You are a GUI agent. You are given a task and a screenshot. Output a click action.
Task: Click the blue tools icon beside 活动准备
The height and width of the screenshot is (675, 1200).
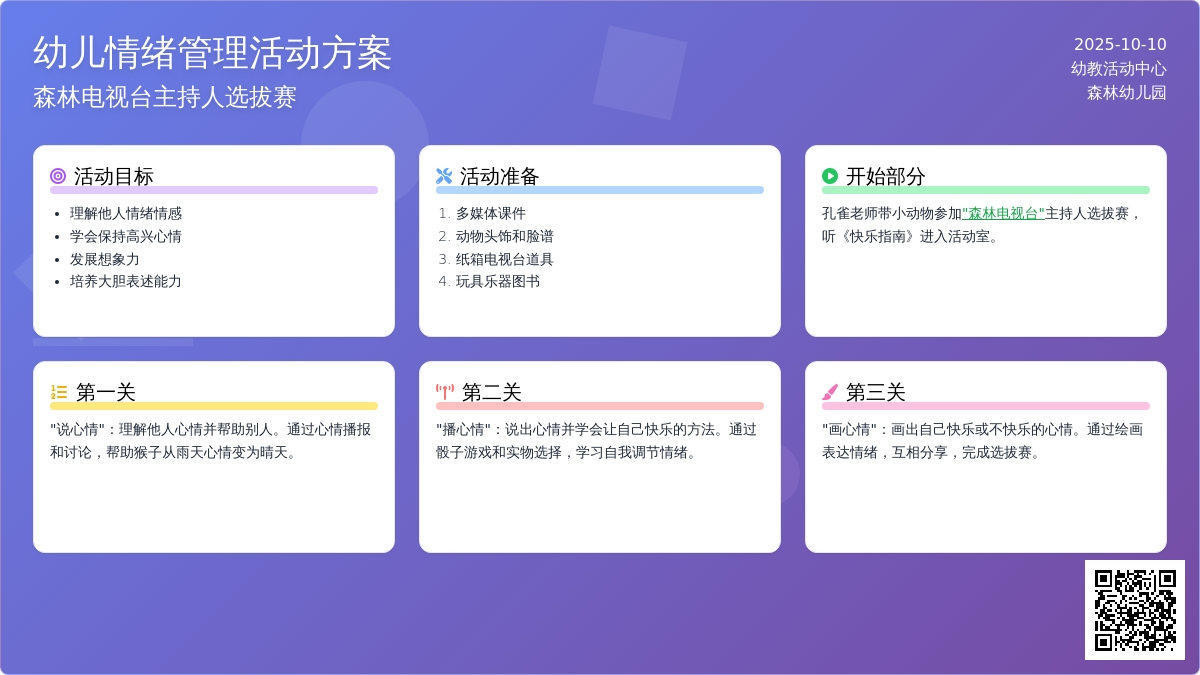444,176
